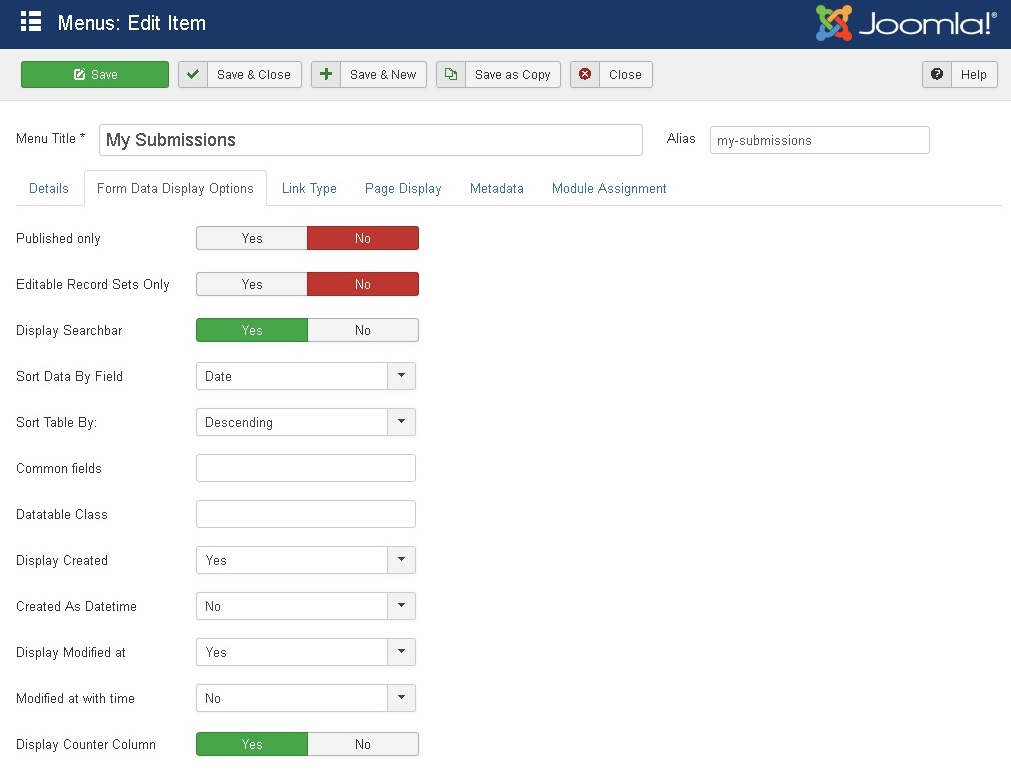
Task: Switch to the Details tab
Action: pos(49,188)
